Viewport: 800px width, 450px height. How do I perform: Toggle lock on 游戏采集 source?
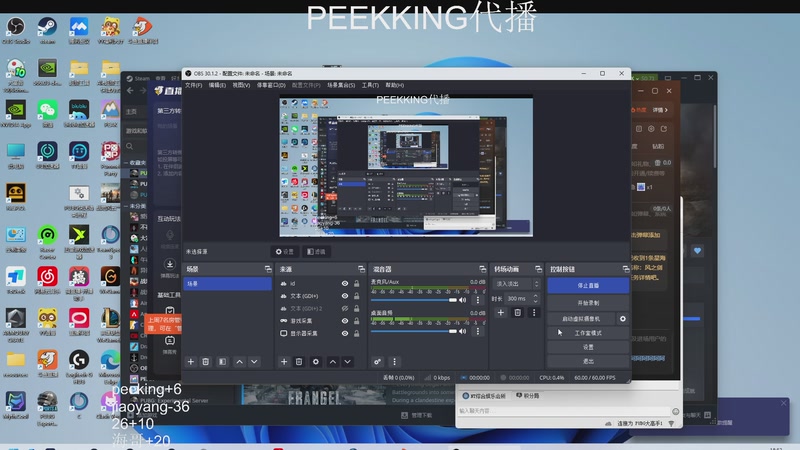pos(357,321)
